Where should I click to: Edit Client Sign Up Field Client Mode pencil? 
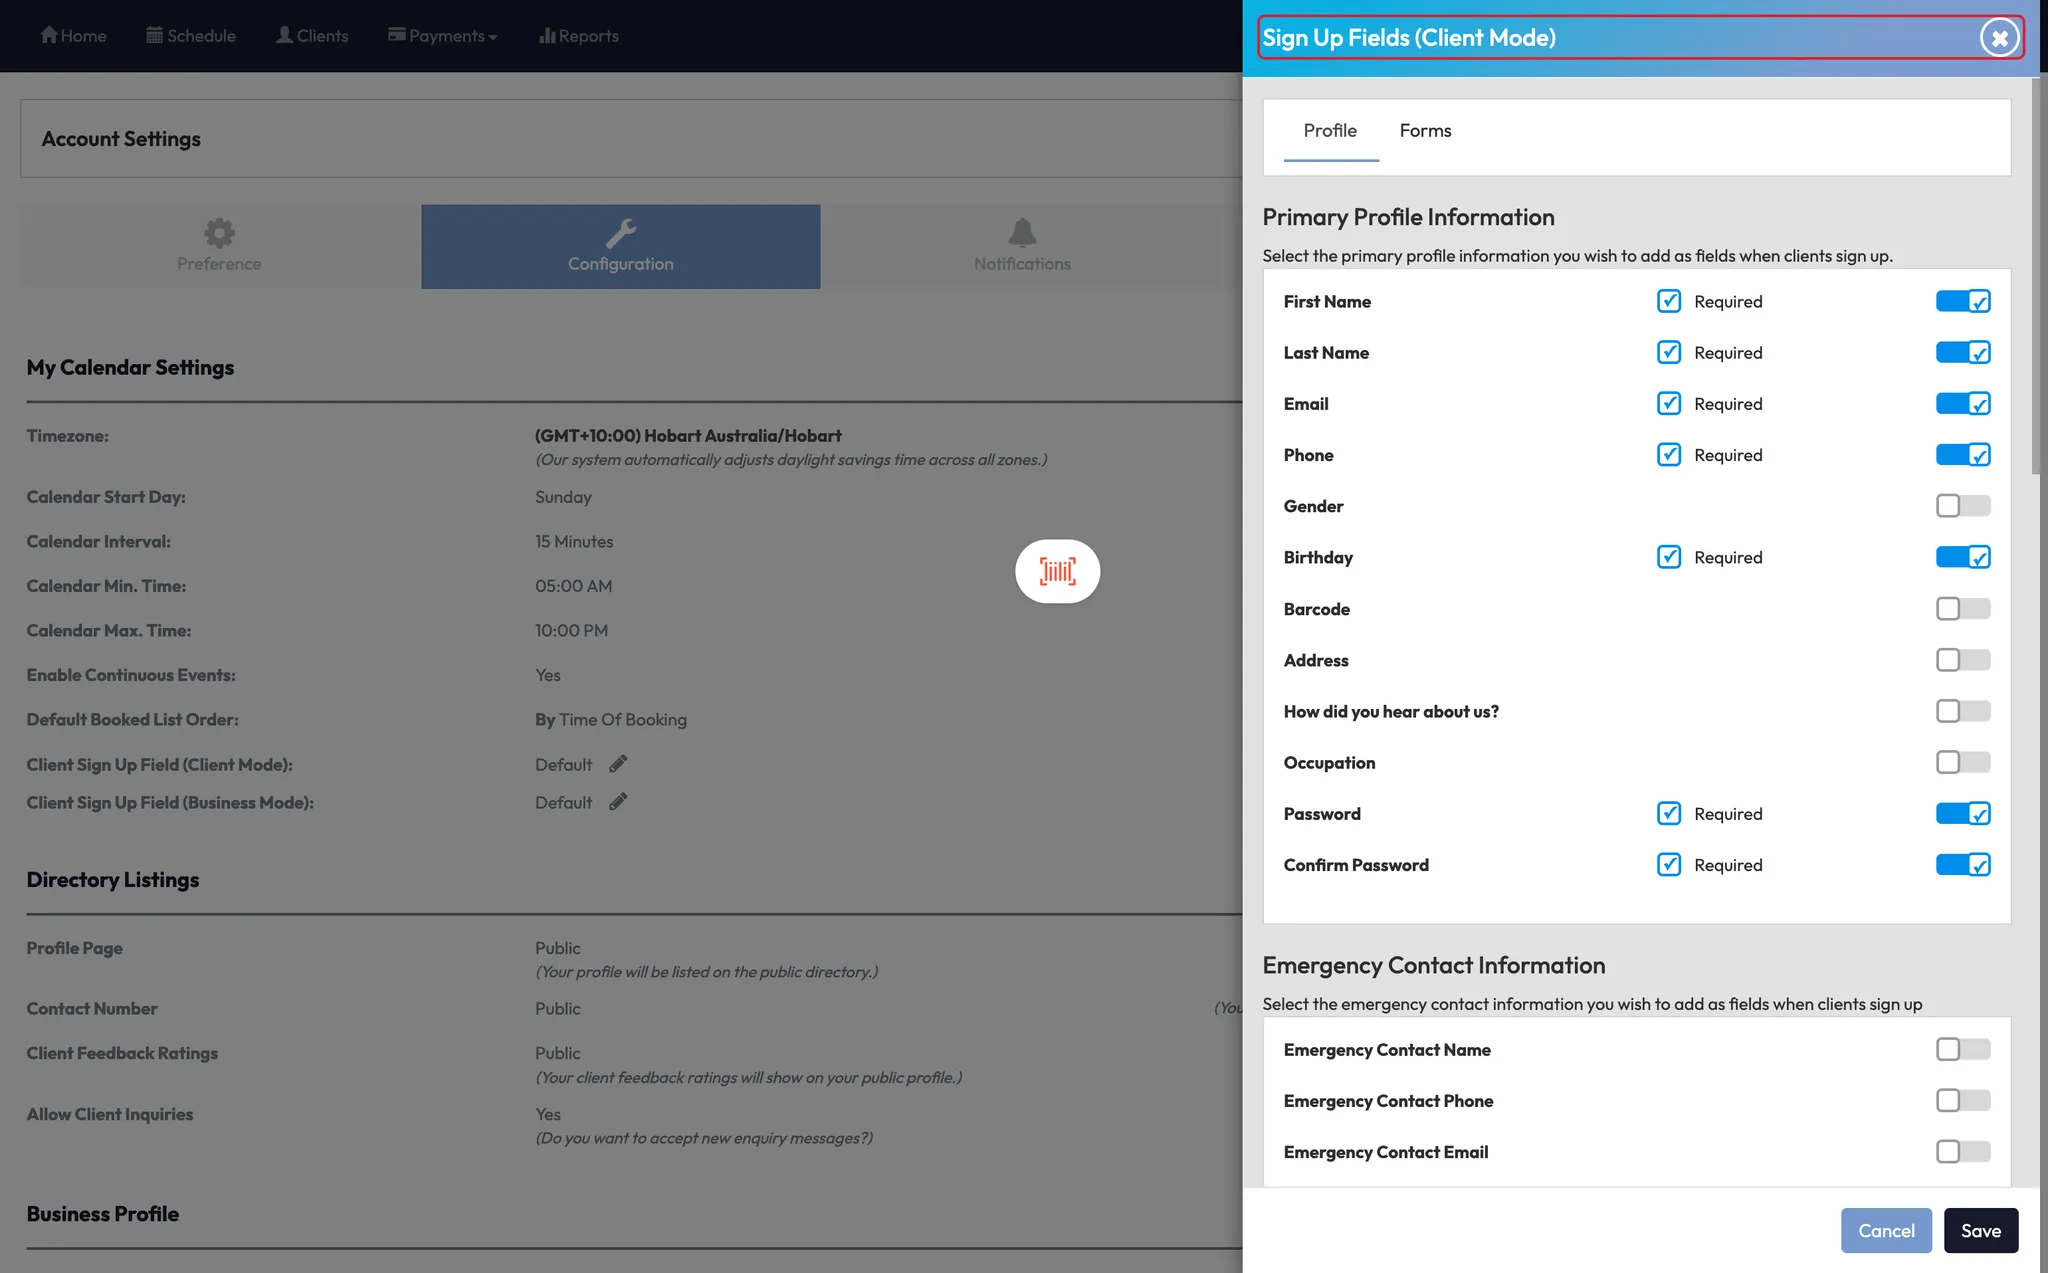[x=618, y=764]
